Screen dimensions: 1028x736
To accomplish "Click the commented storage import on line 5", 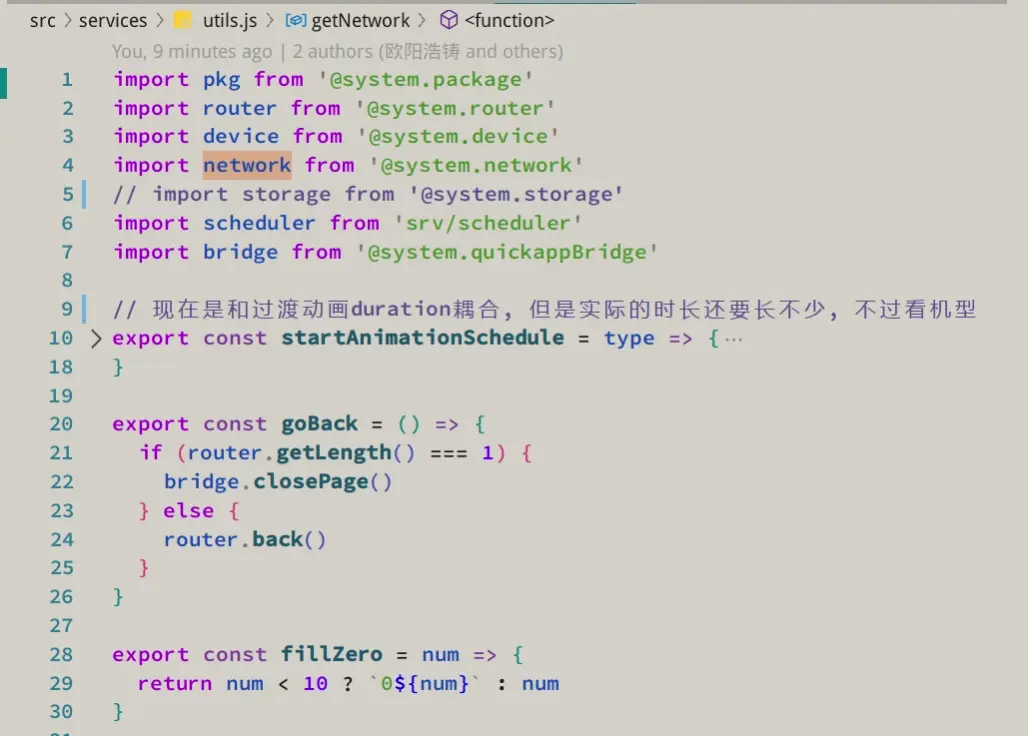I will [x=368, y=194].
